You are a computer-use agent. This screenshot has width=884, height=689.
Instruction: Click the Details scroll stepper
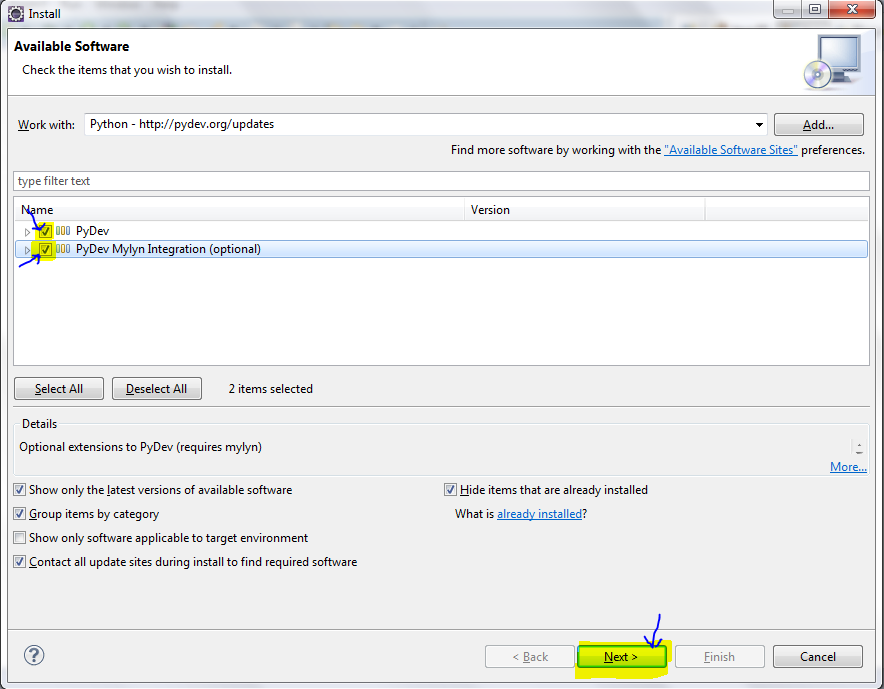(x=859, y=448)
